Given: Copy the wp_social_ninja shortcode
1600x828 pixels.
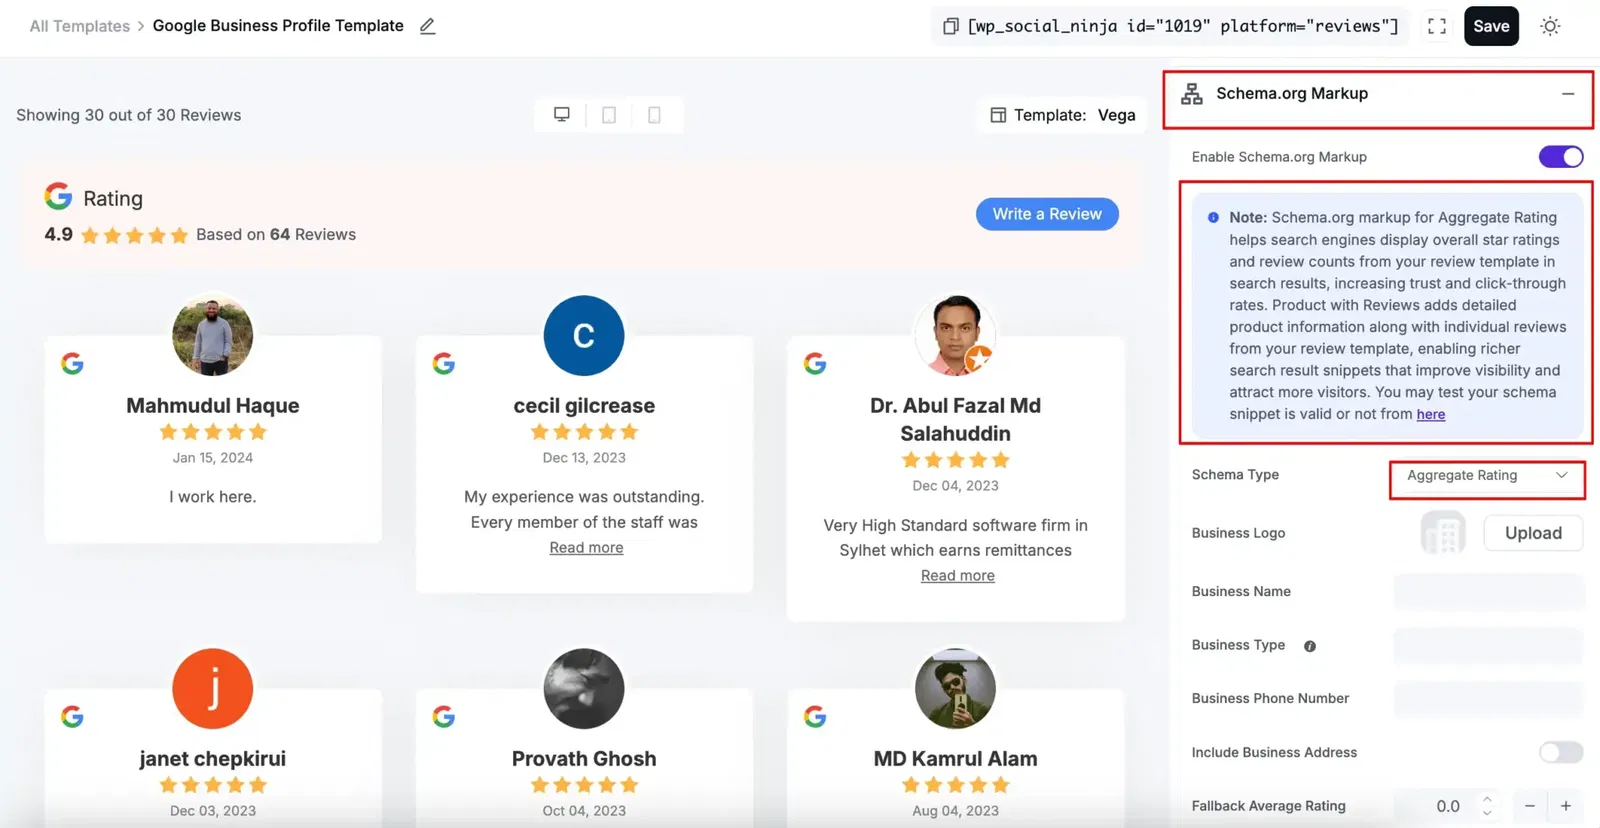Looking at the screenshot, I should point(951,26).
